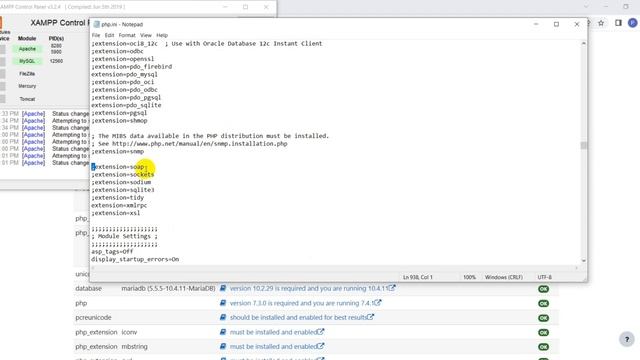Click the Apache module label in XAMPP

pos(27,49)
